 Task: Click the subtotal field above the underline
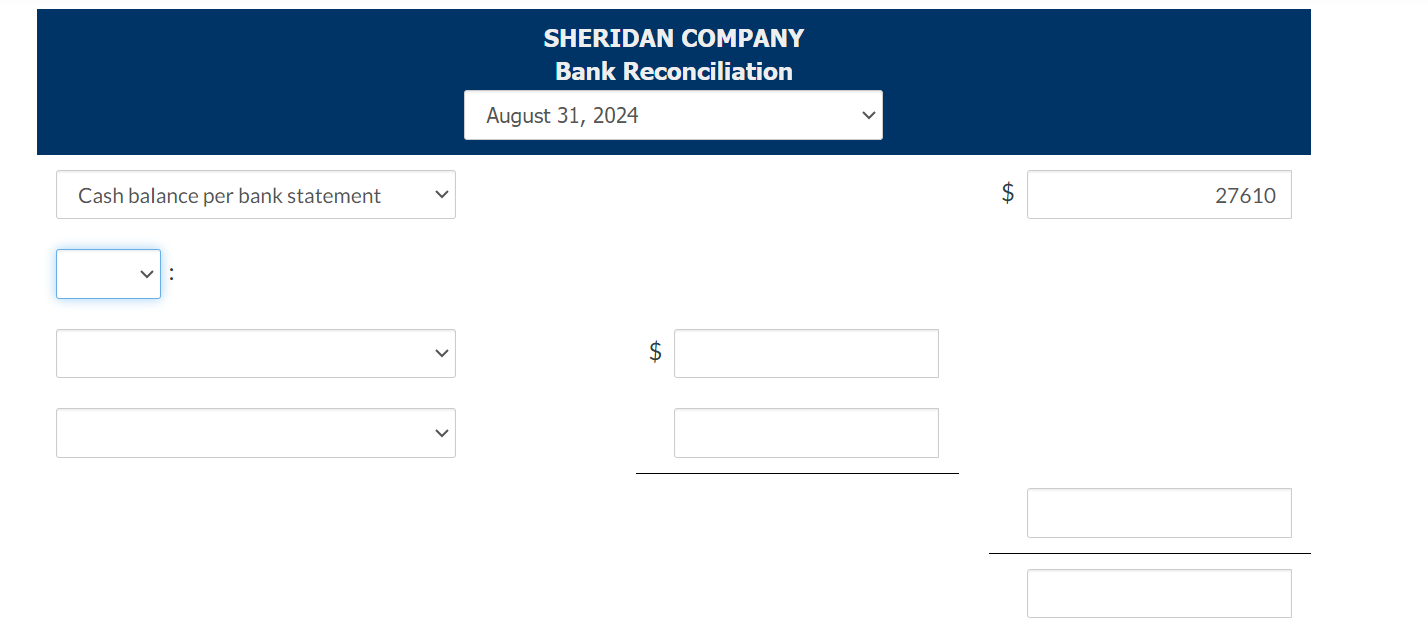pos(1159,512)
